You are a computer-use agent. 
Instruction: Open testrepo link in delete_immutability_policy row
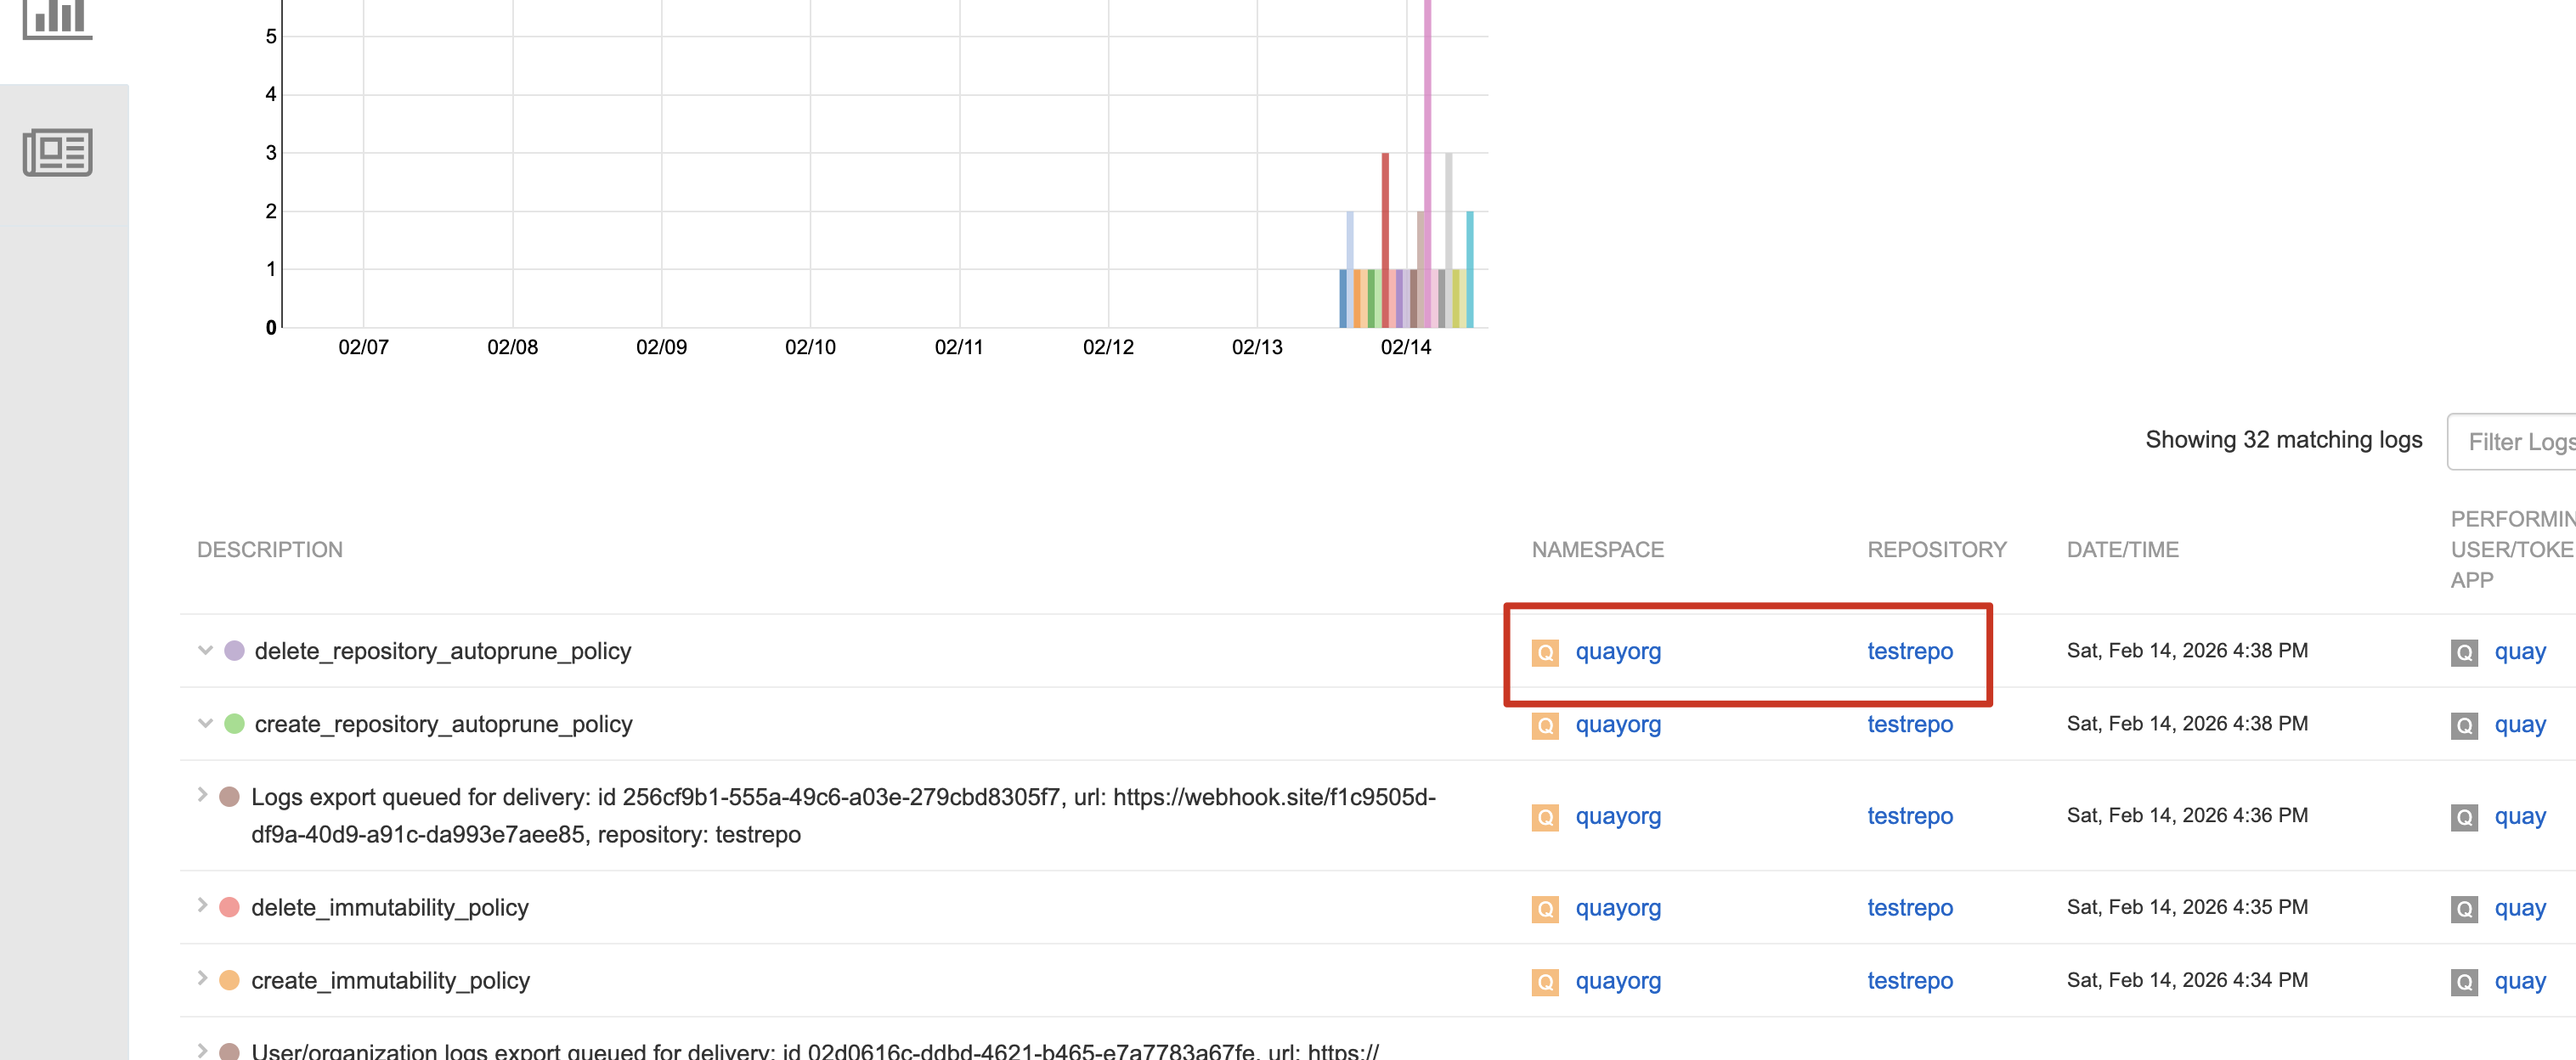pos(1909,907)
